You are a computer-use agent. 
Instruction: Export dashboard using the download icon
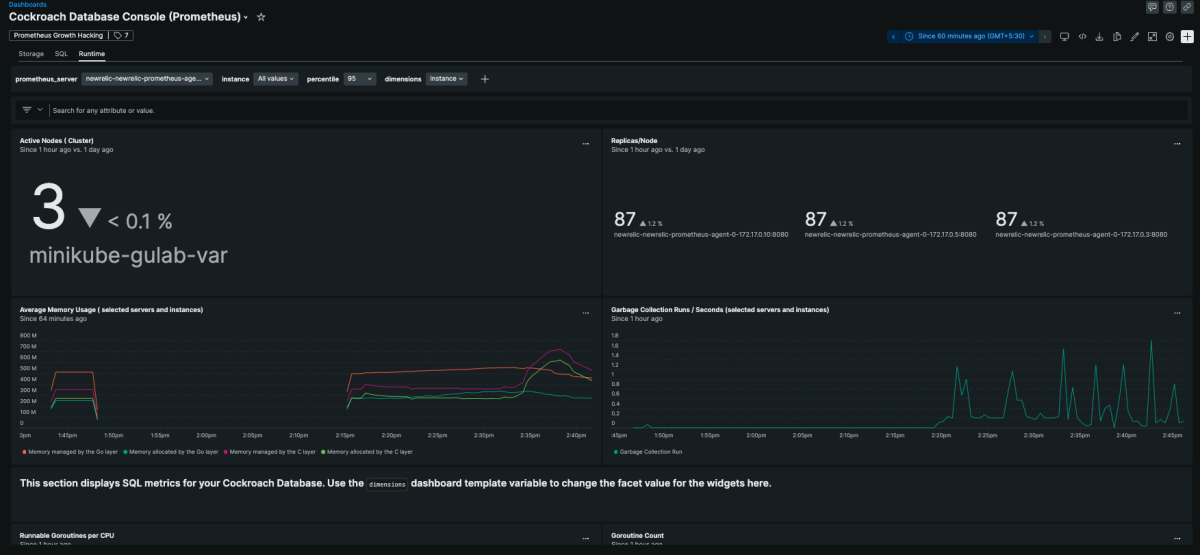point(1099,36)
